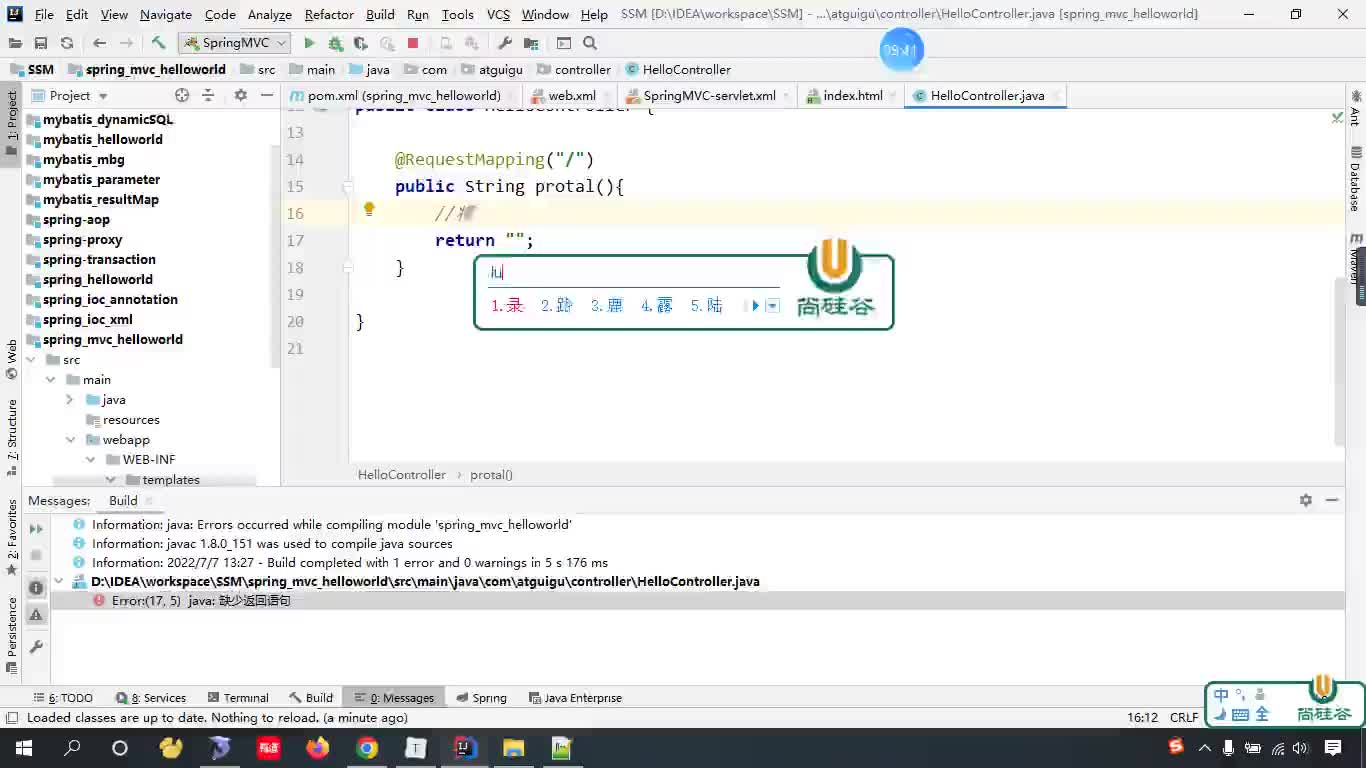Image resolution: width=1366 pixels, height=768 pixels.
Task: Switch to the web.xml editor tab
Action: [572, 96]
